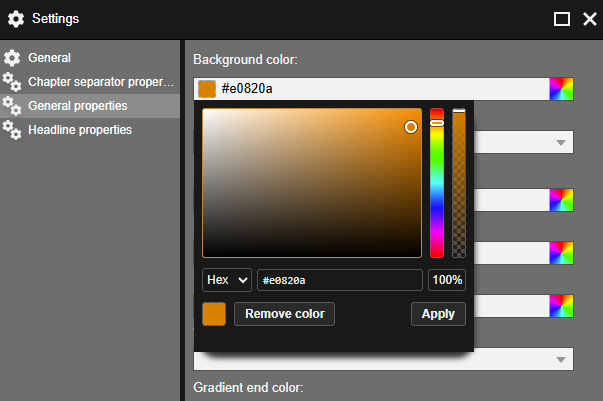The width and height of the screenshot is (603, 401).
Task: Click the gears icon beside Chapter separator
Action: click(x=12, y=82)
